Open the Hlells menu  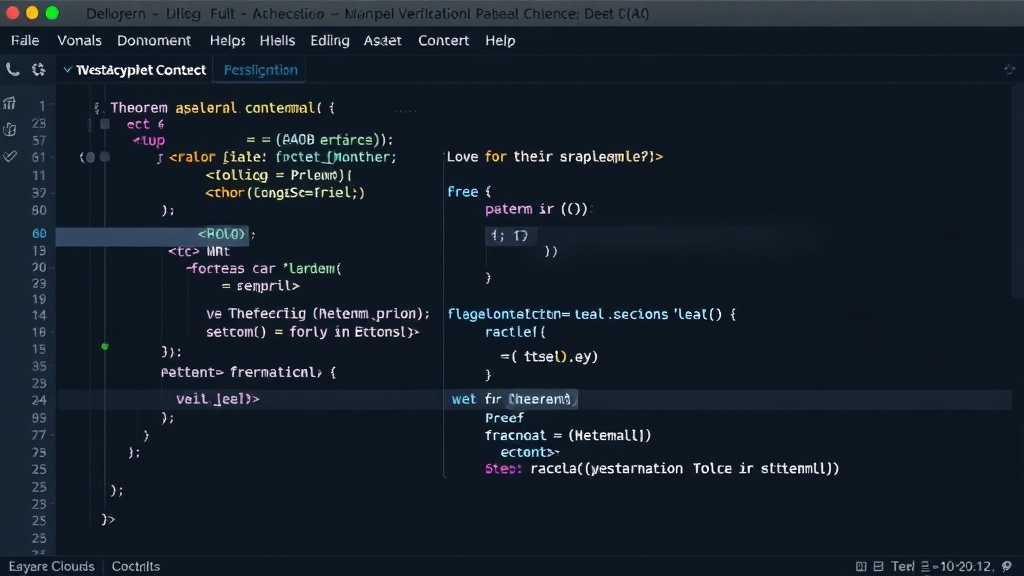tap(277, 40)
